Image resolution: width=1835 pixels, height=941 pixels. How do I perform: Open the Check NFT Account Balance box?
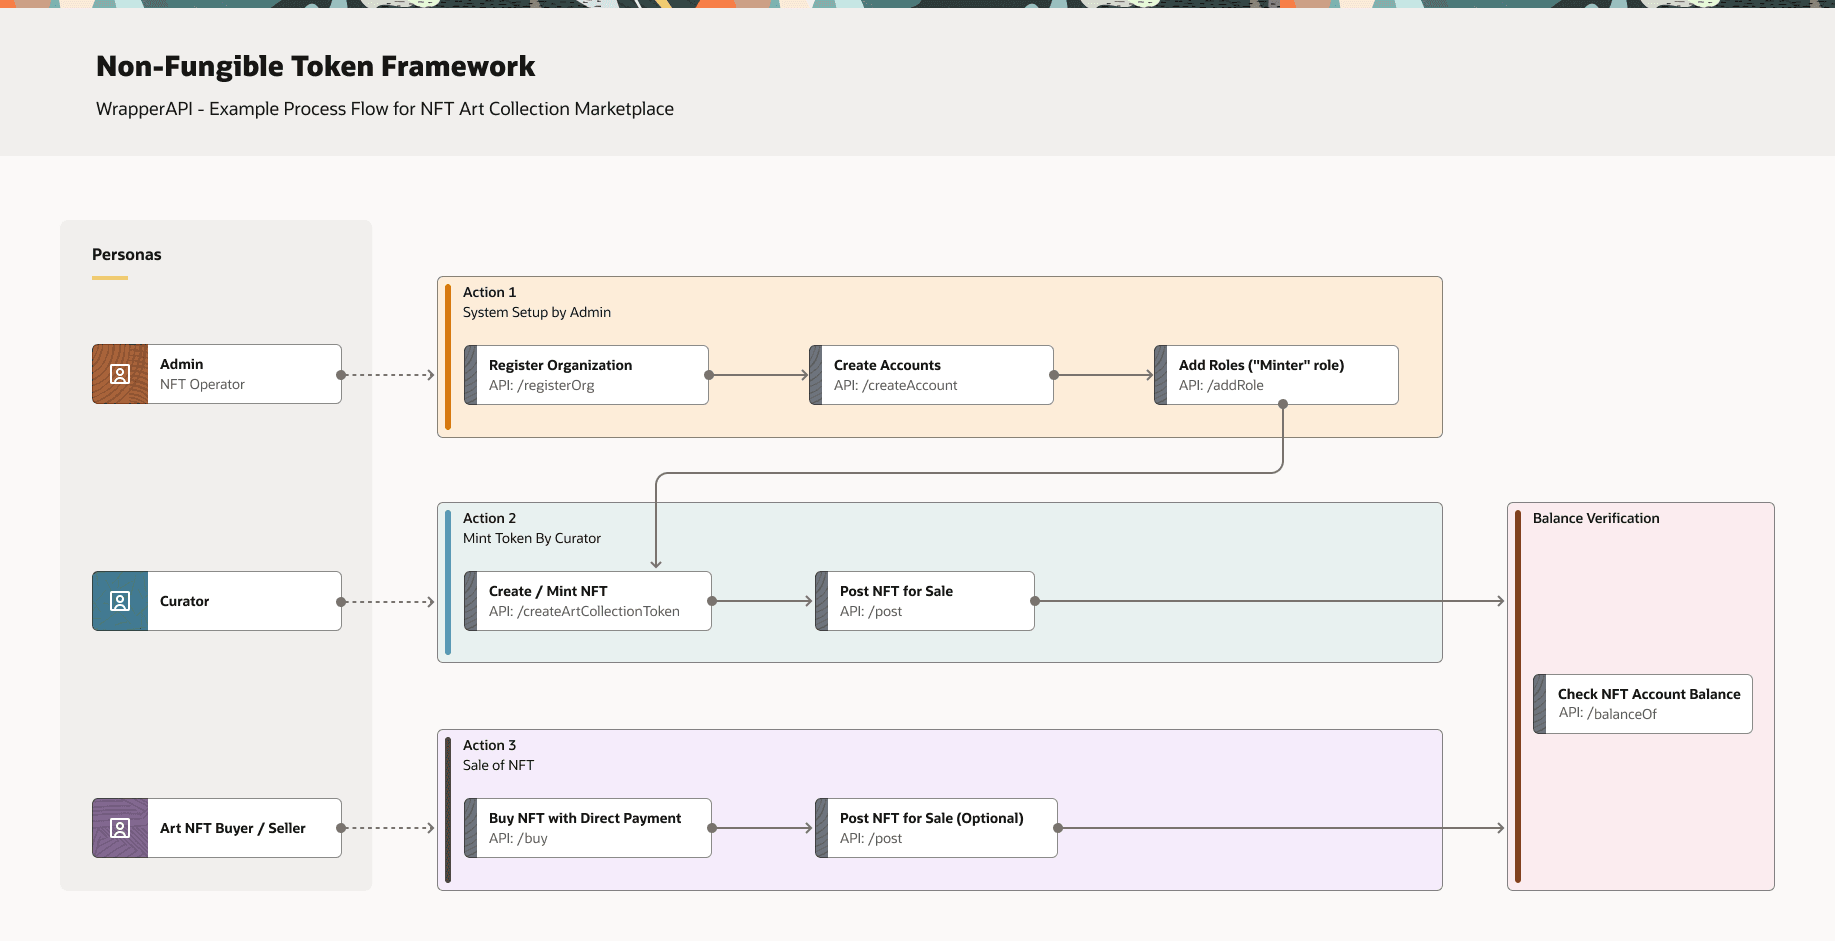(1643, 704)
